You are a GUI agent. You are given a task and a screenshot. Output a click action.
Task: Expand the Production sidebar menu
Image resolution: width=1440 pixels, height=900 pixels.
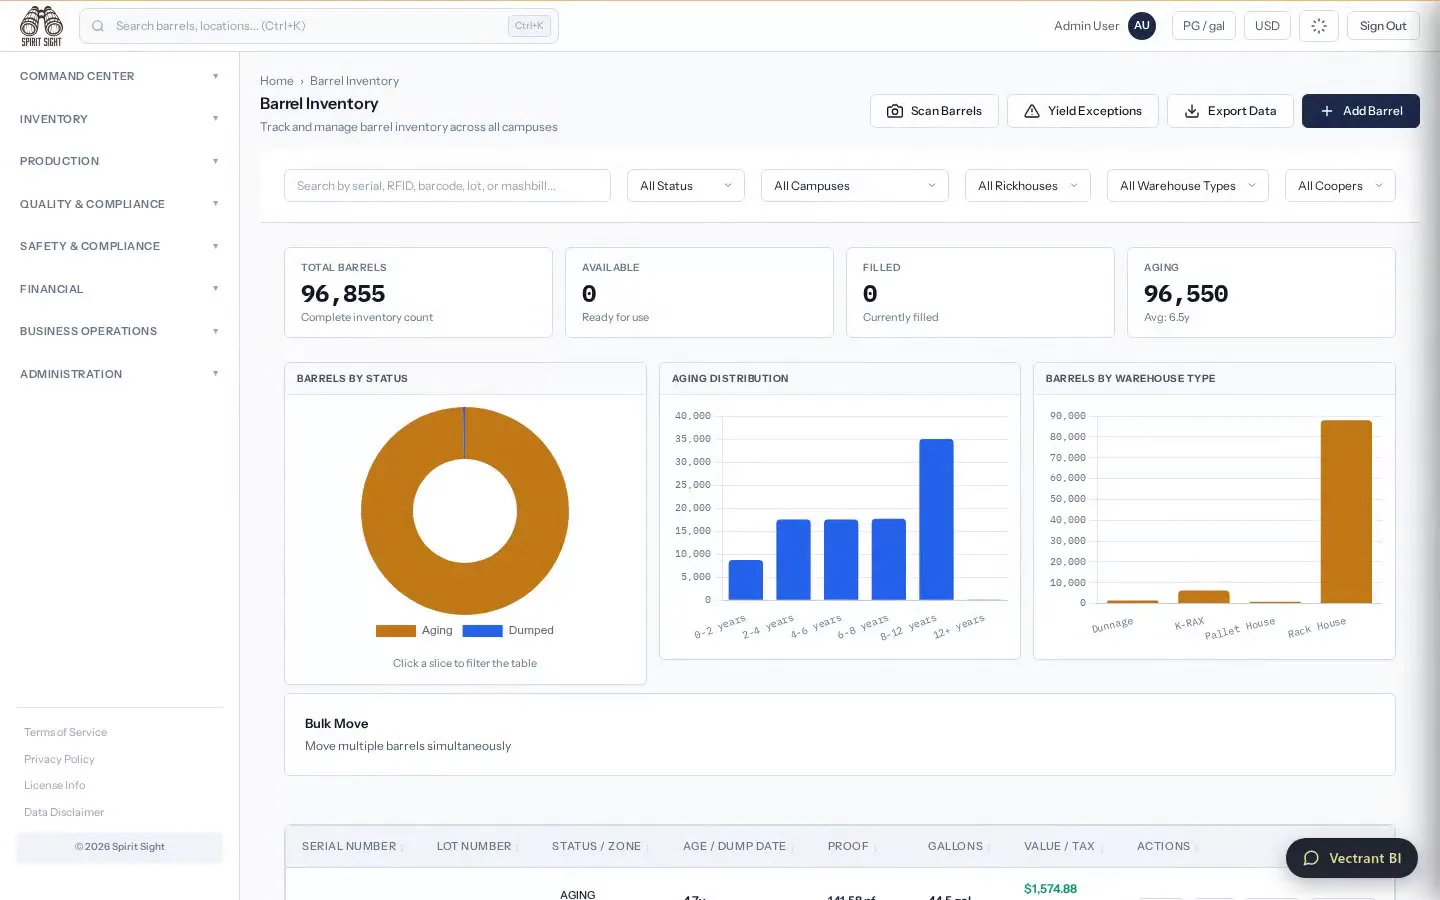[x=120, y=161]
